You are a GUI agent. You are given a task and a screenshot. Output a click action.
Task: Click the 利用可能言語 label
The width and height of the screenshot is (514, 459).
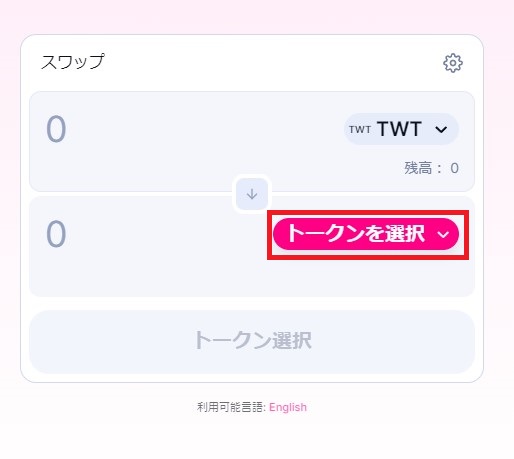(x=231, y=407)
